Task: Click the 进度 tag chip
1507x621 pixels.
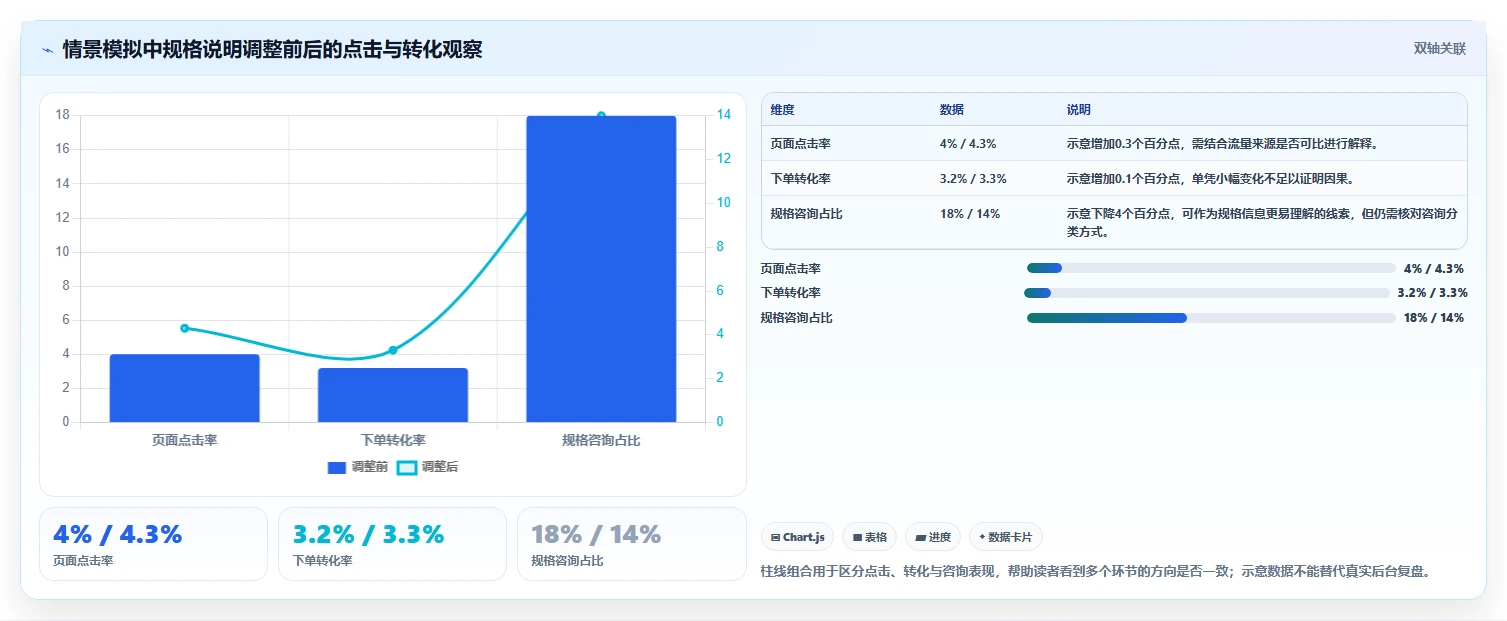Action: (933, 537)
